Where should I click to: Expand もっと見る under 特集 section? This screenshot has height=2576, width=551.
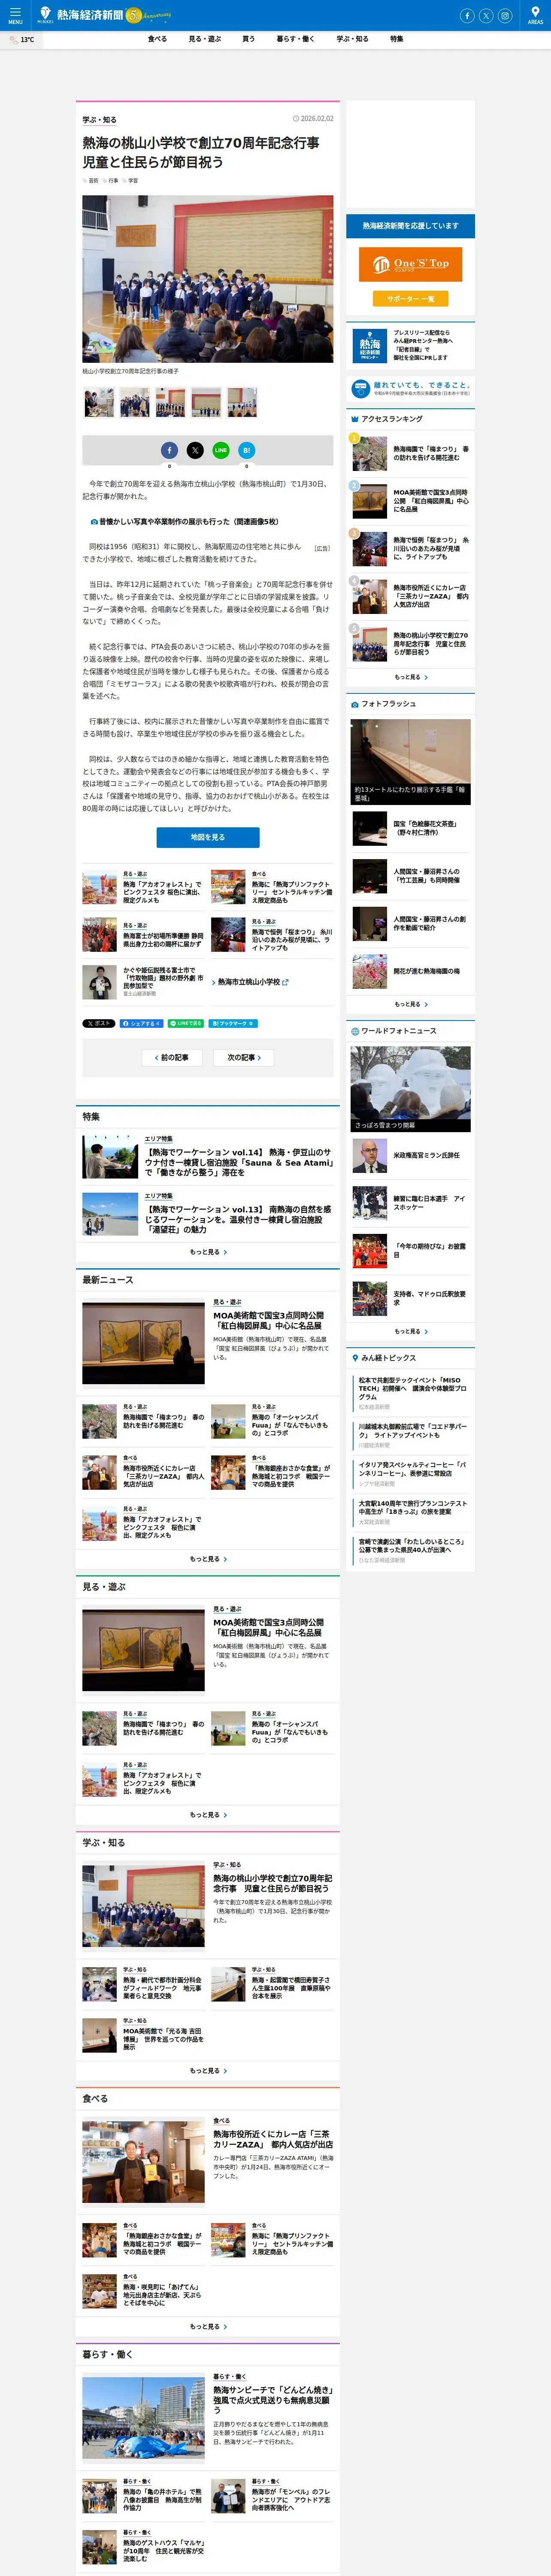click(x=208, y=1252)
